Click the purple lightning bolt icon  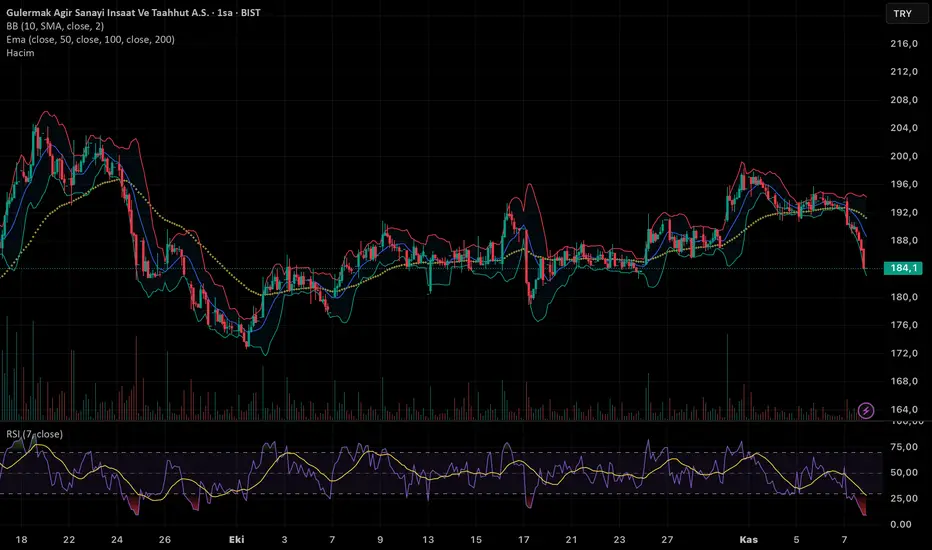click(x=866, y=410)
